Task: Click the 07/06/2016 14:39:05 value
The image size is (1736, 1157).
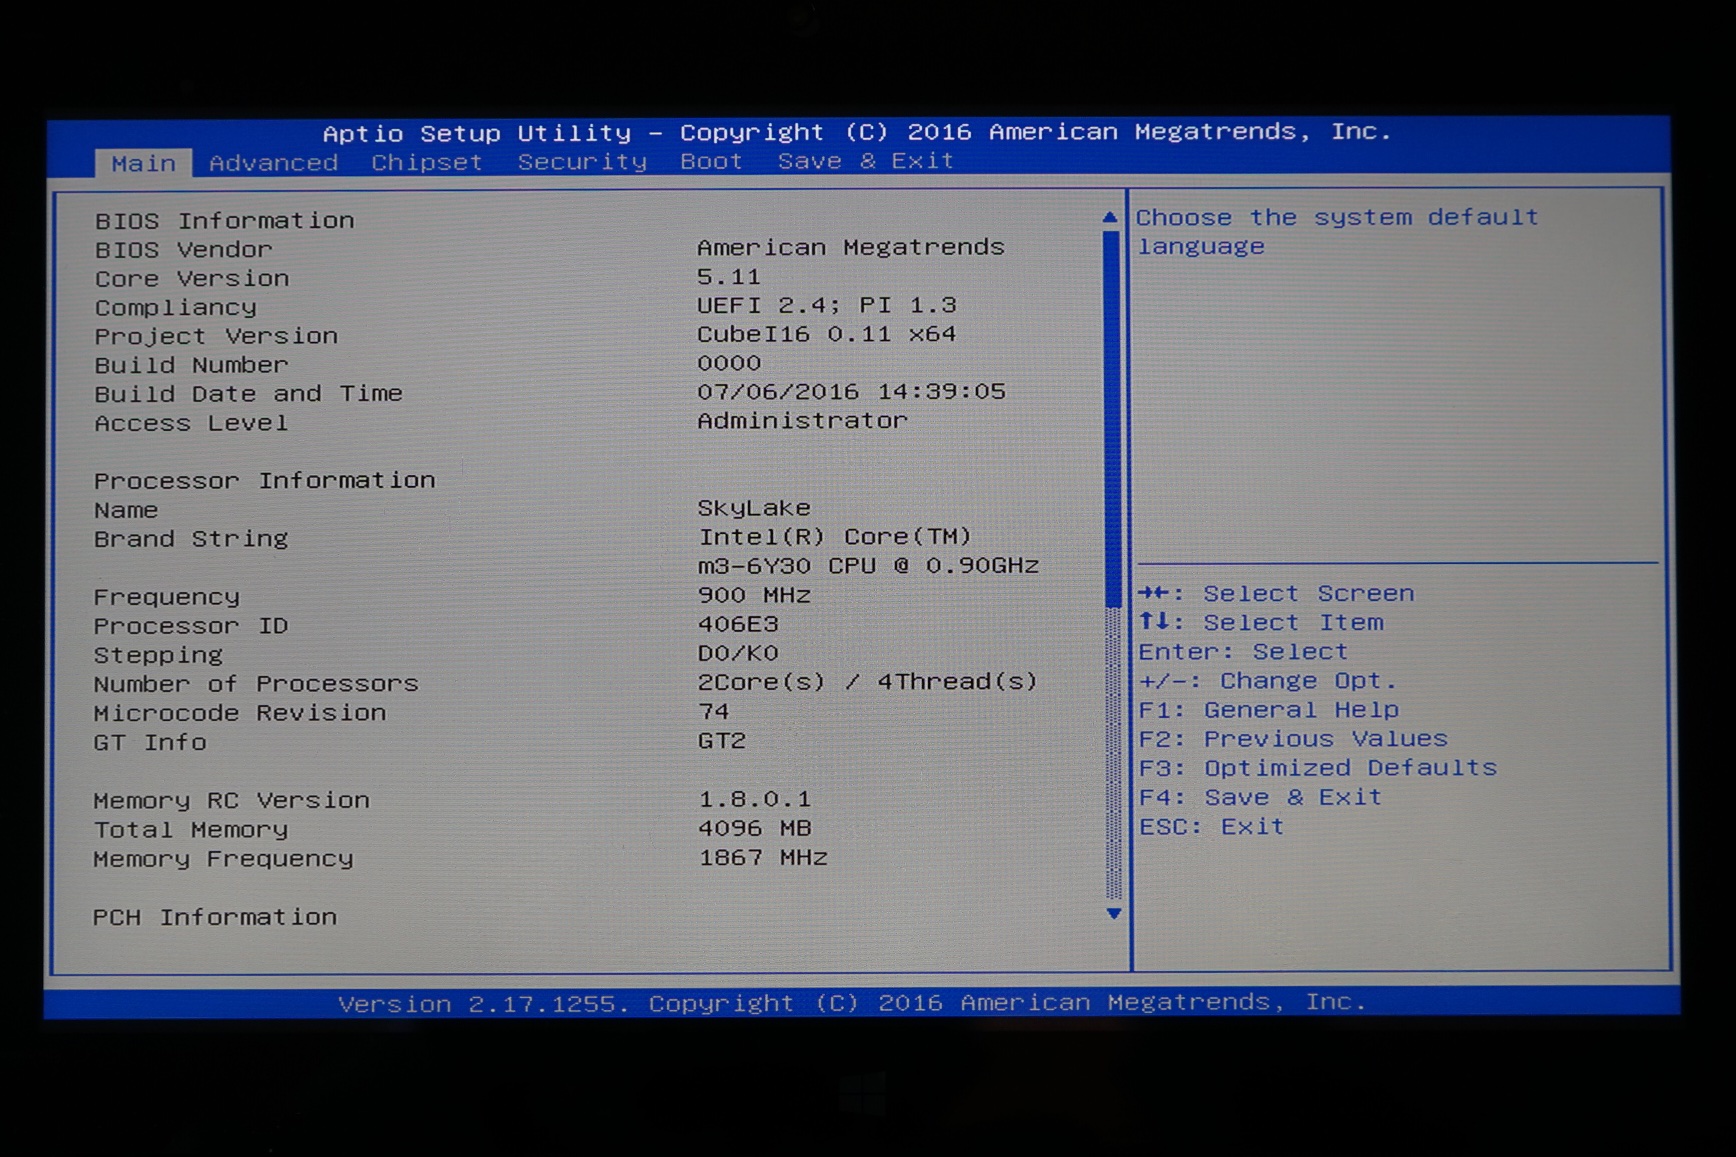Action: pyautogui.click(x=851, y=391)
